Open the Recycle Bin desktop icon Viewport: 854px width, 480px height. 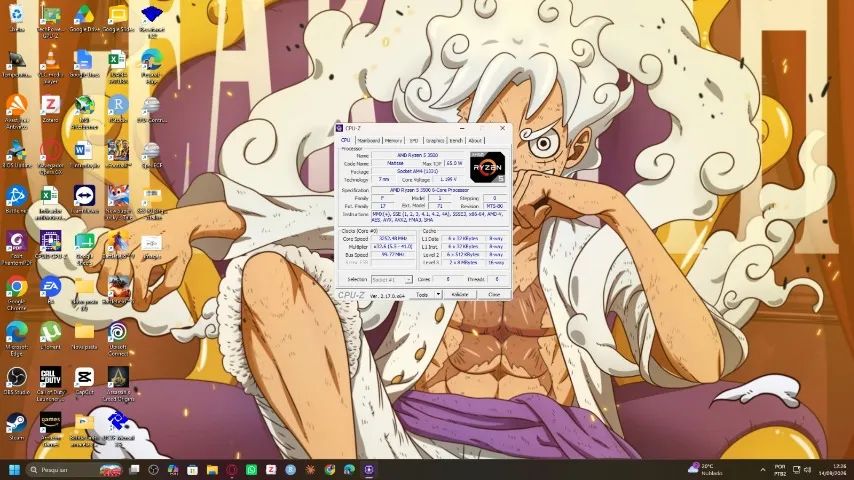[17, 19]
